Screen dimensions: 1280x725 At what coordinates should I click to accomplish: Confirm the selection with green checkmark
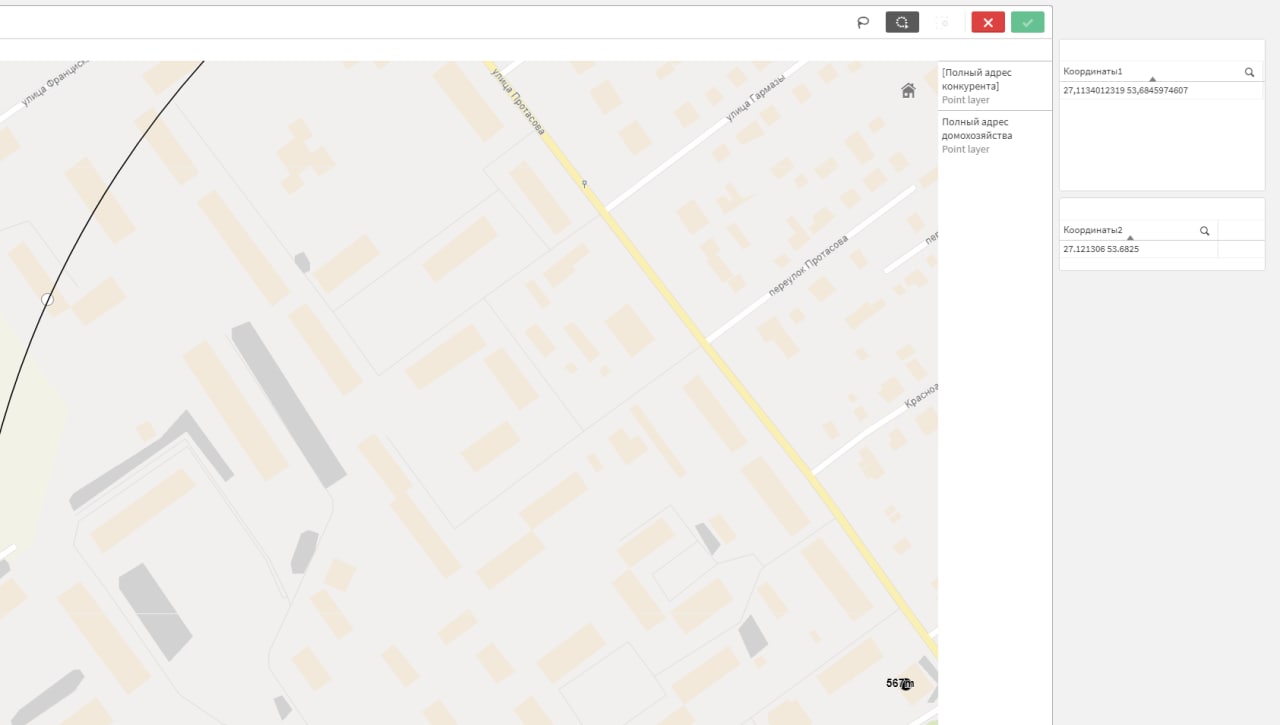1027,22
